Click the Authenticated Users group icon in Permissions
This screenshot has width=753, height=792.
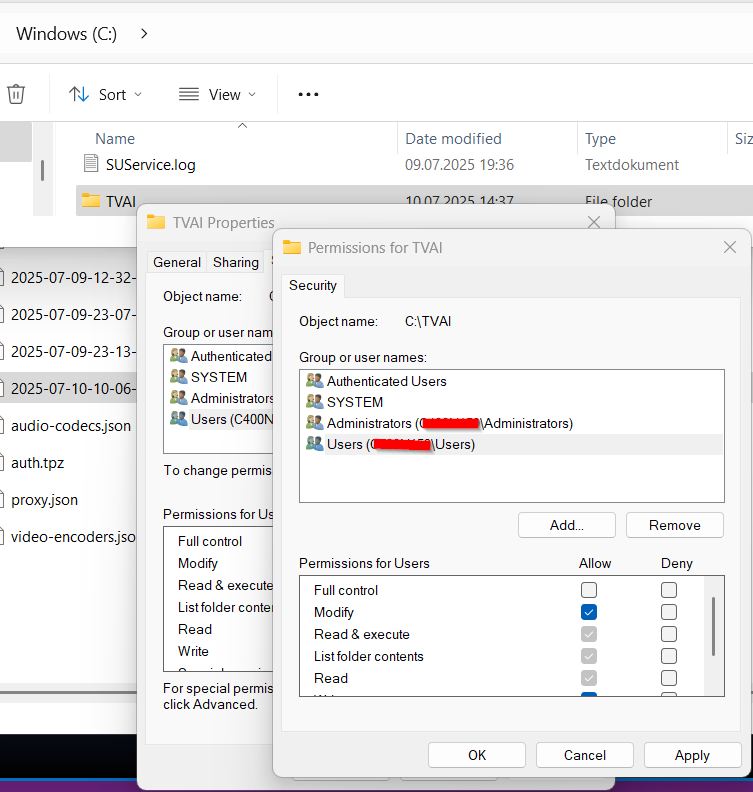tap(315, 380)
